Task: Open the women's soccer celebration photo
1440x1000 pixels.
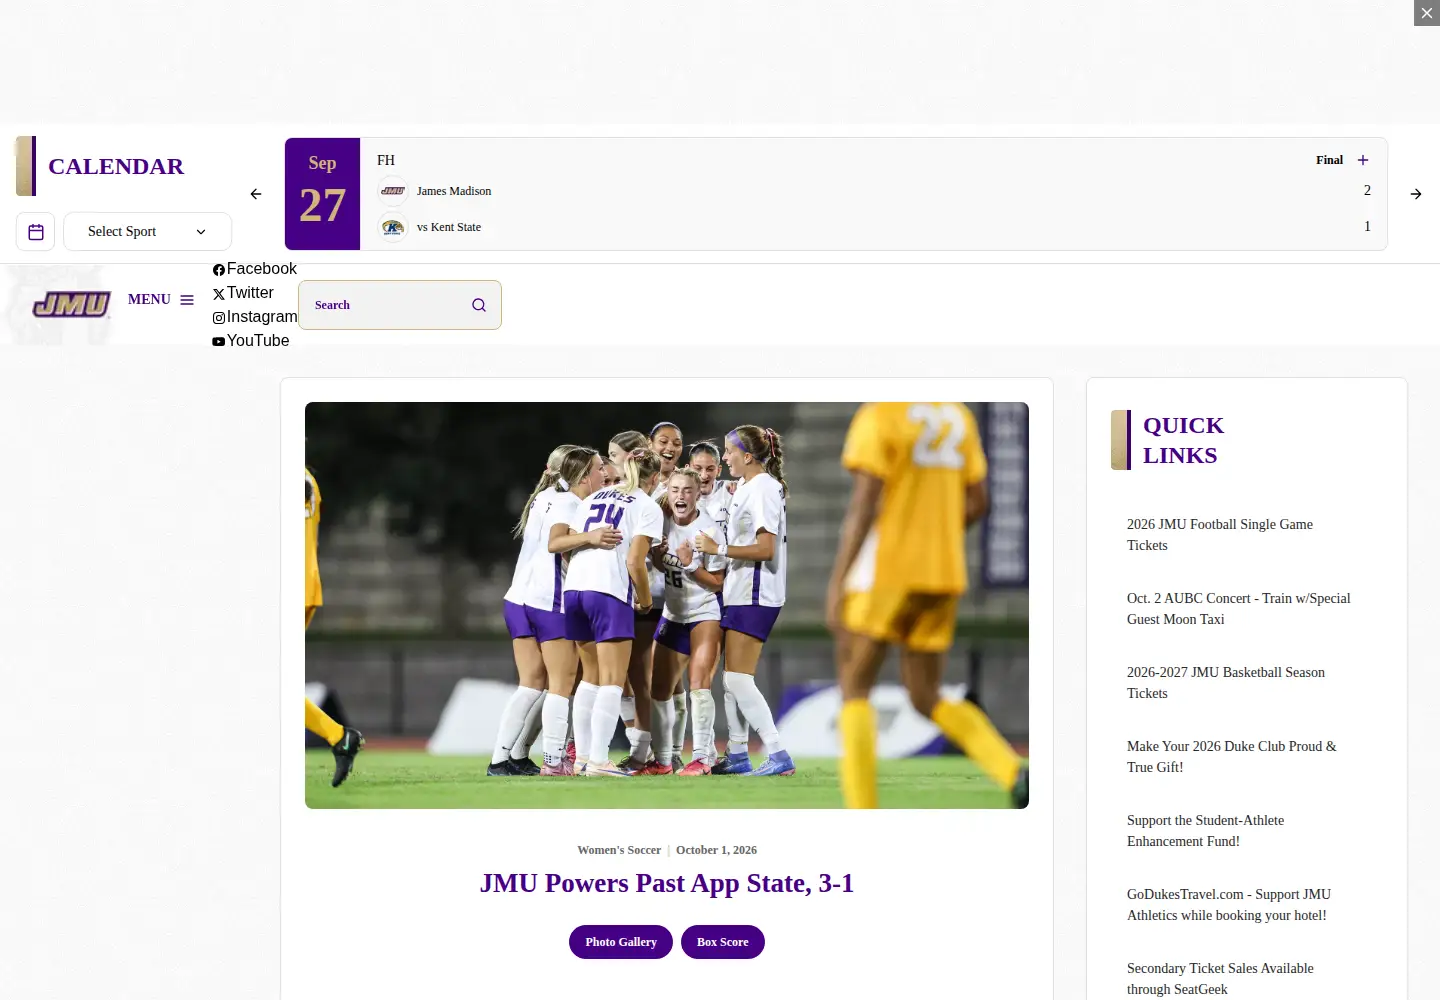Action: [x=667, y=605]
